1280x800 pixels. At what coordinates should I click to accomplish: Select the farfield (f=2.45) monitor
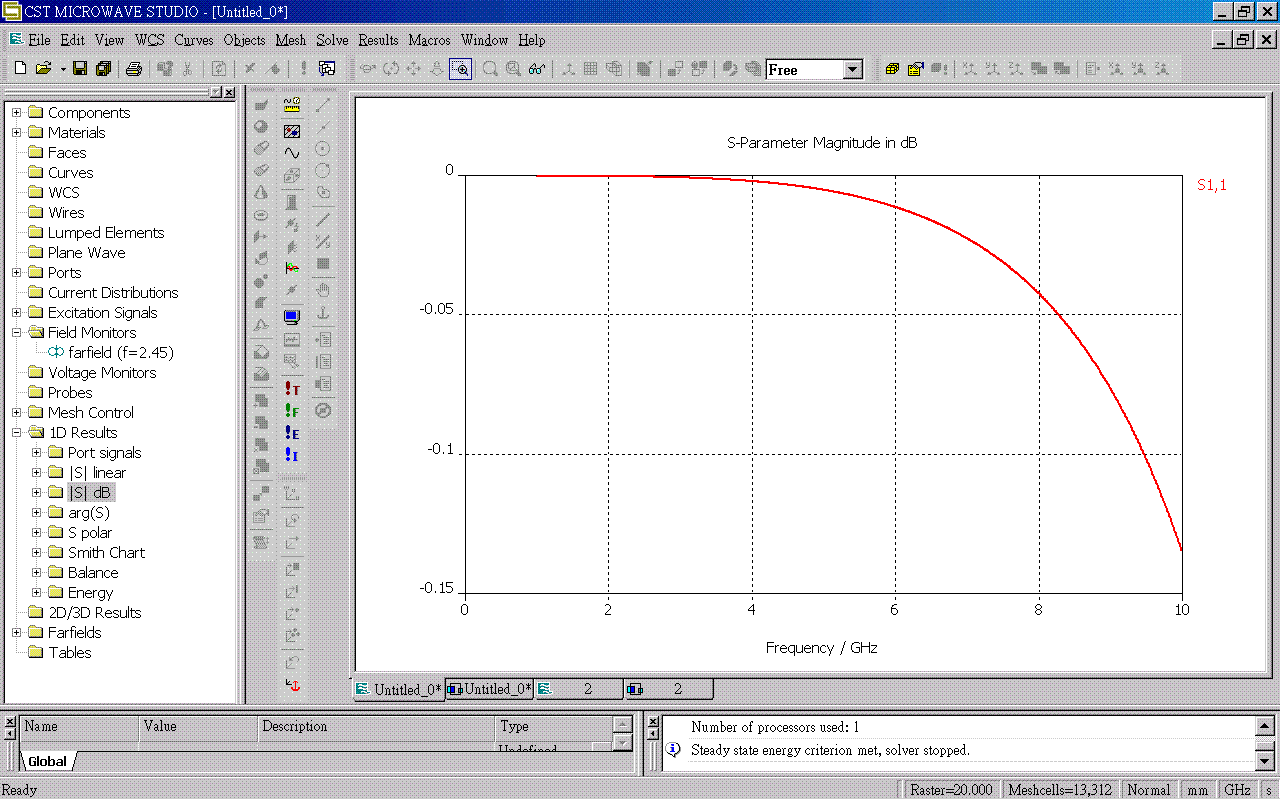pos(121,352)
